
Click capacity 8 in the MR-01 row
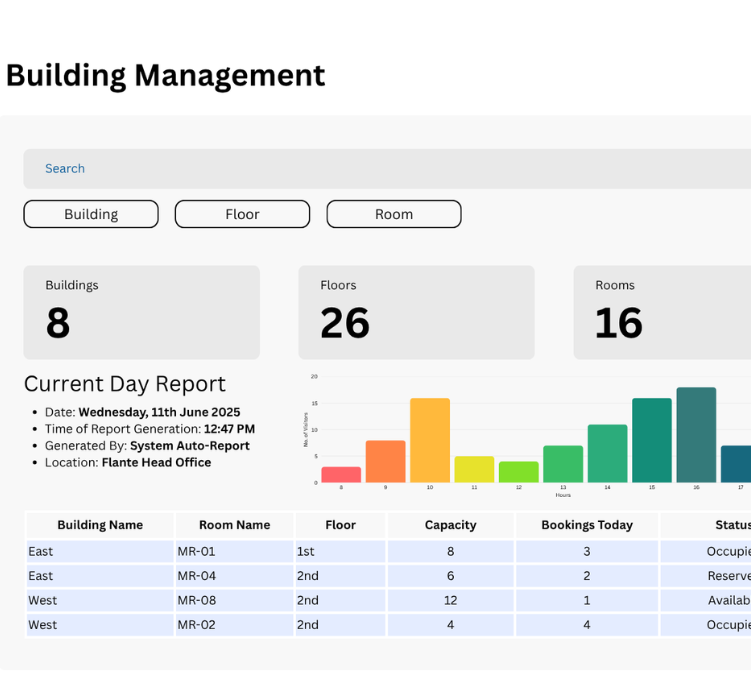pos(451,551)
